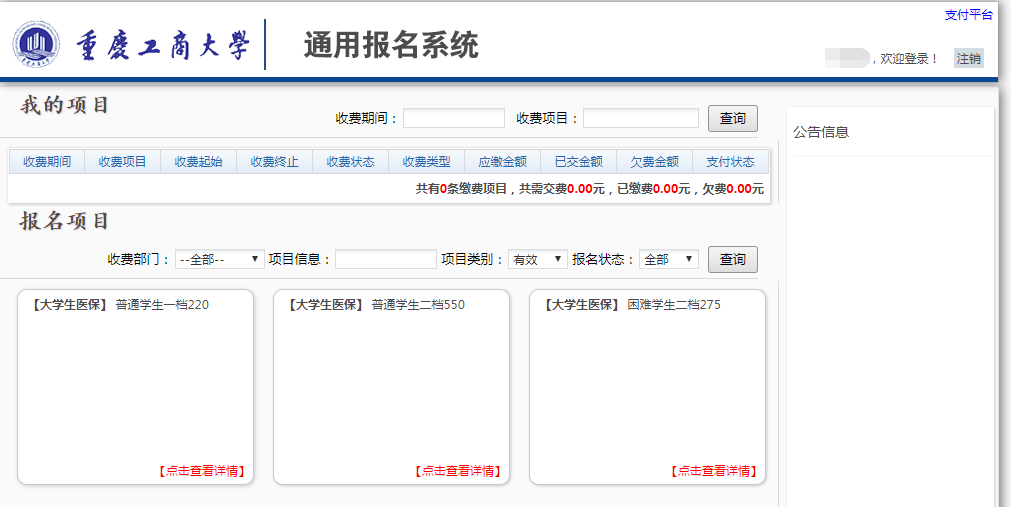The height and width of the screenshot is (507, 1011).
Task: Open the 项目类别 dropdown showing 有效
Action: click(x=537, y=259)
